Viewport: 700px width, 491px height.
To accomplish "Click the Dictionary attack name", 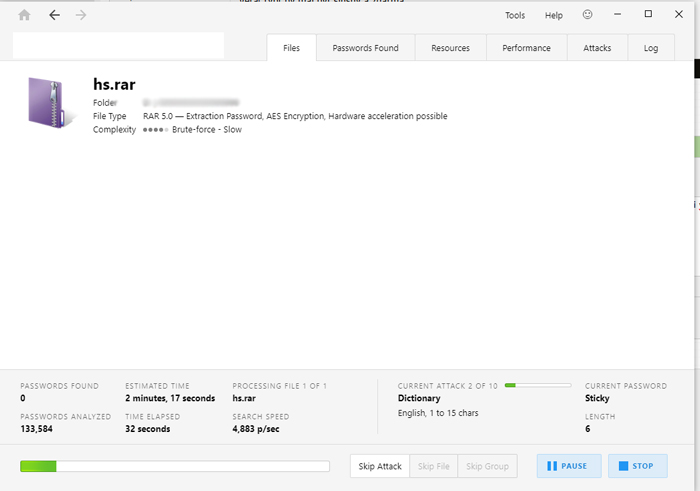I will point(419,398).
